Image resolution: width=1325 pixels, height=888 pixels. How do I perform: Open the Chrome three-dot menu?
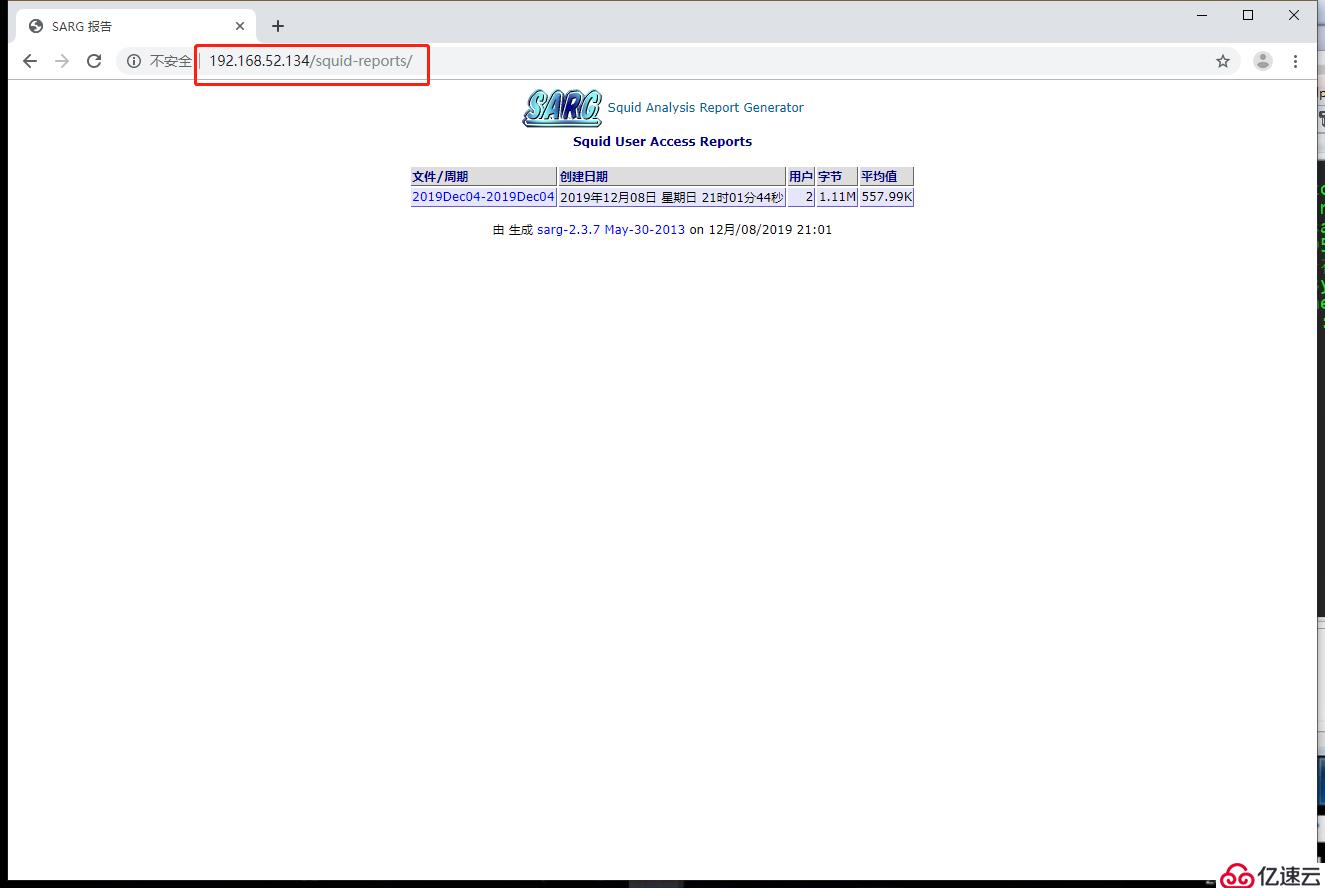coord(1295,61)
